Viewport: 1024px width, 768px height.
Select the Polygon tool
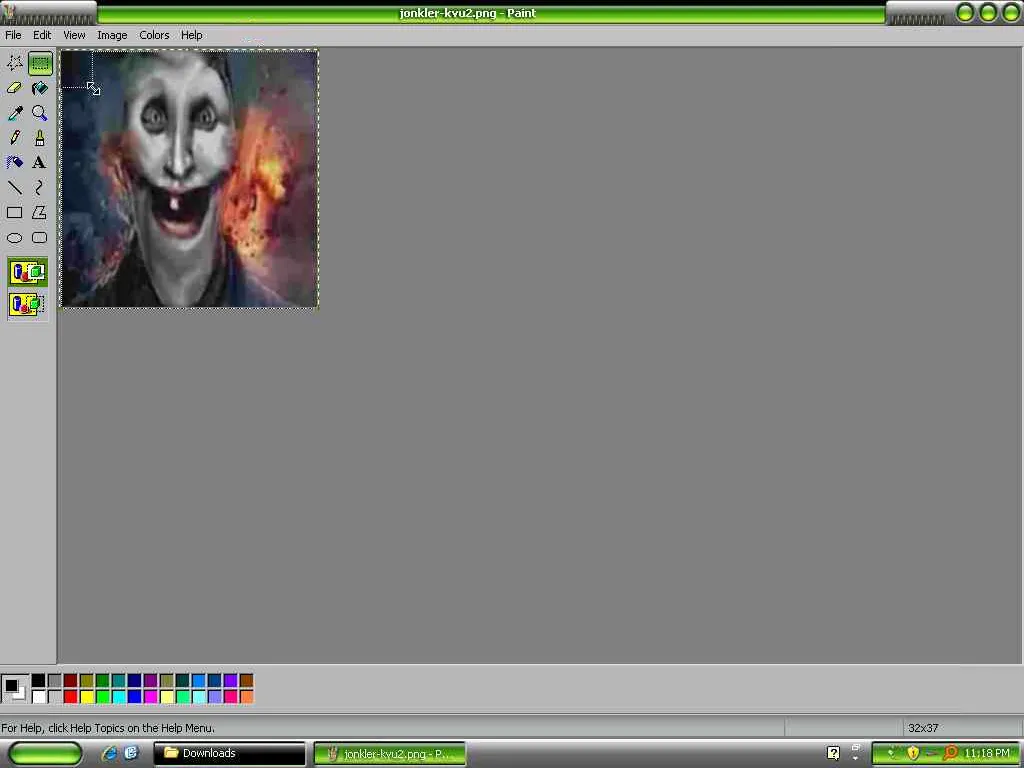(40, 213)
